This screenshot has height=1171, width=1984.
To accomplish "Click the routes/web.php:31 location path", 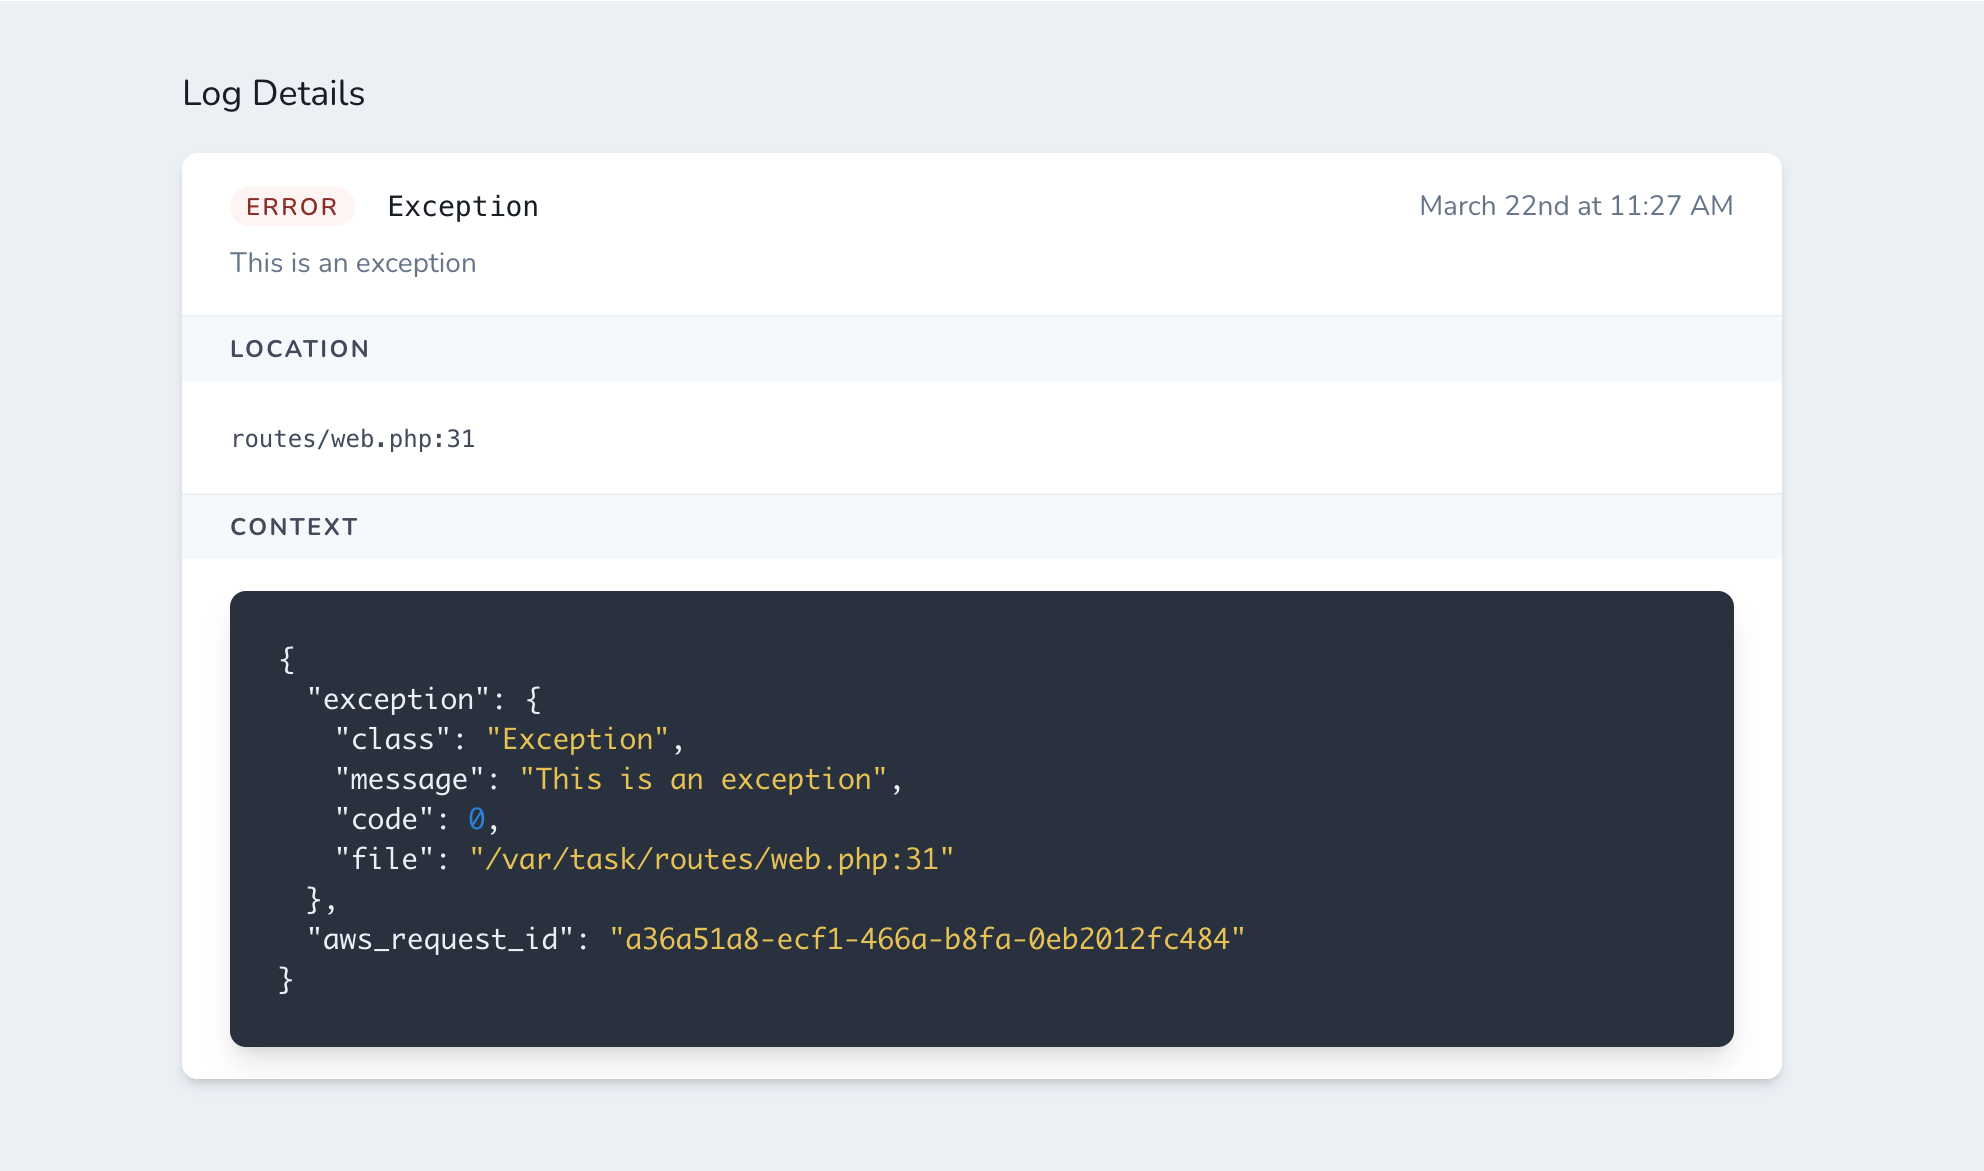I will coord(353,439).
